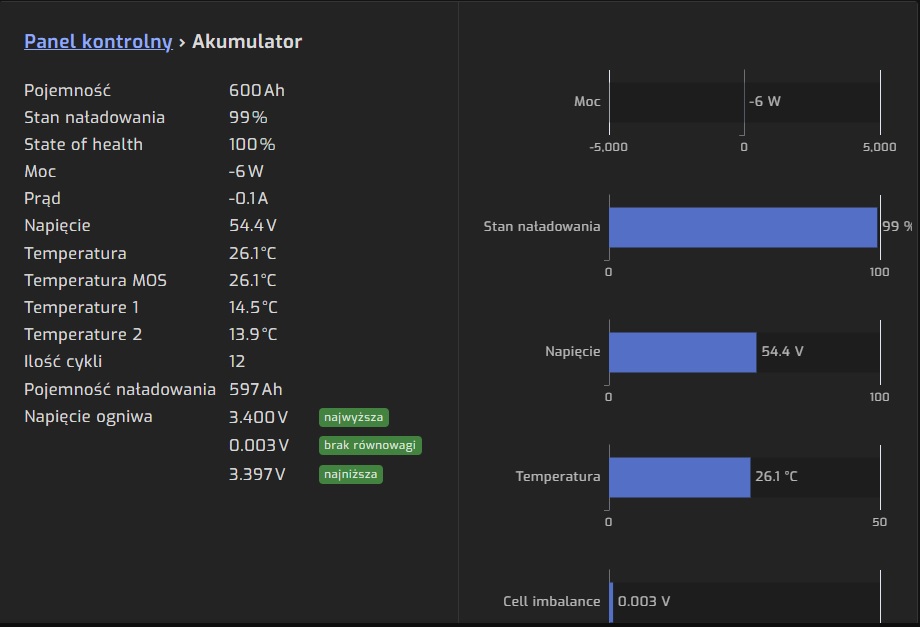Select the Pojemność value 600 Ah
The height and width of the screenshot is (627, 920).
[x=257, y=90]
